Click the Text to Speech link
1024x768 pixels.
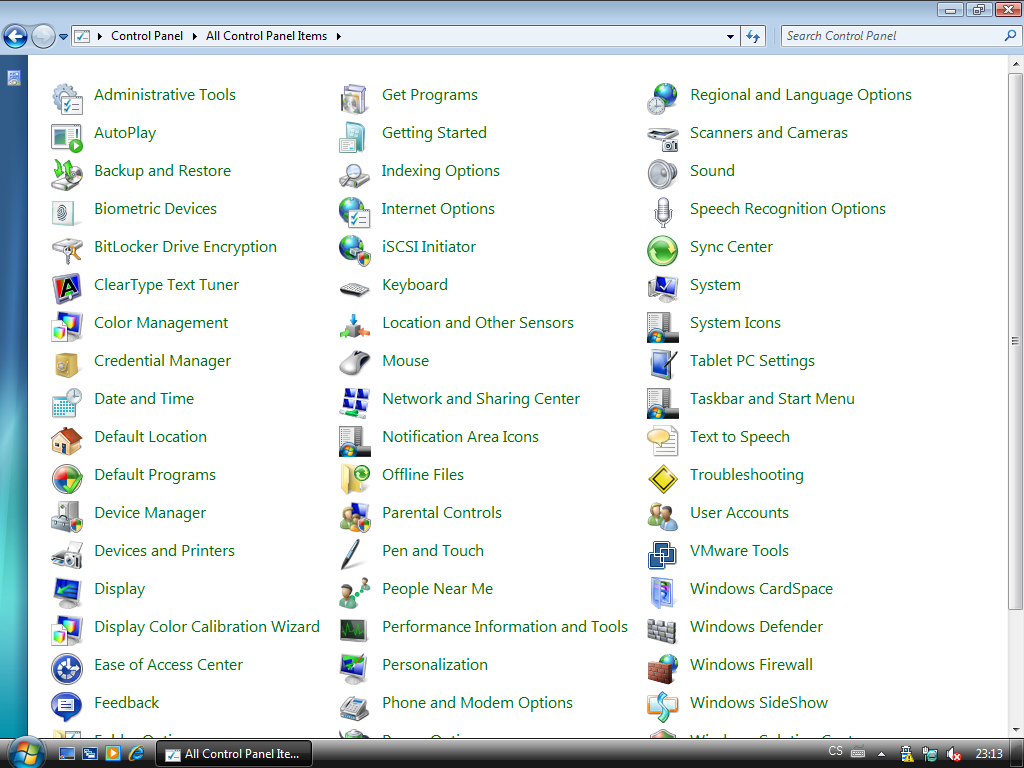[x=740, y=436]
